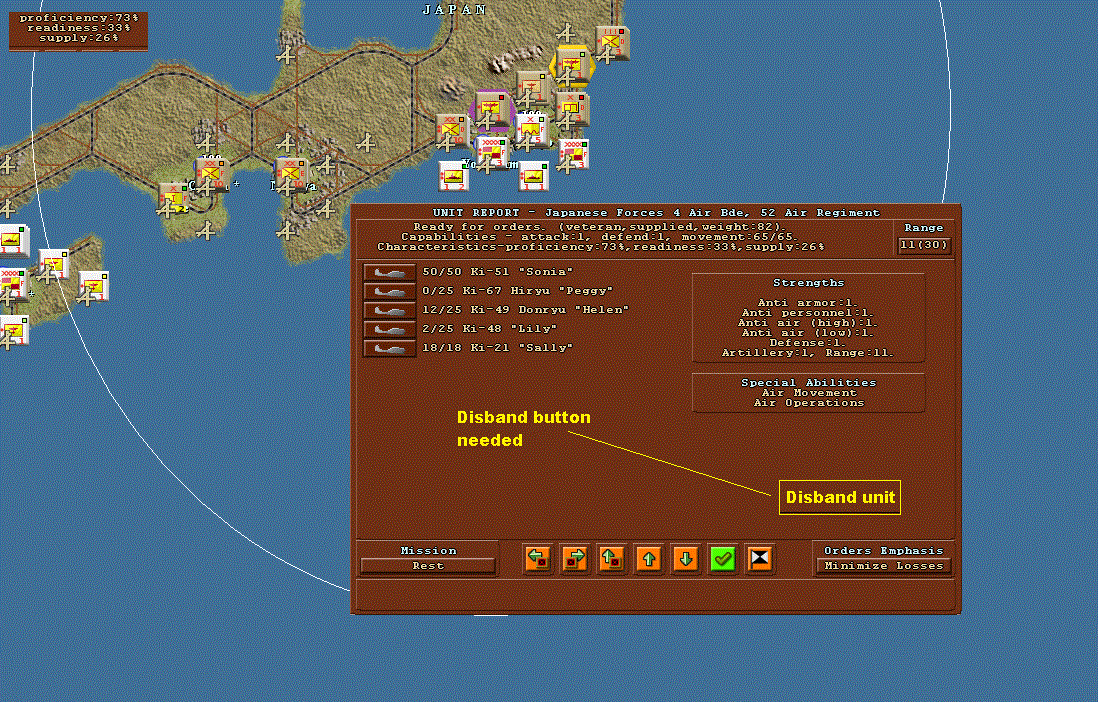Viewport: 1098px width, 702px height.
Task: Select the air unit on purple-highlighted hex
Action: pos(493,109)
